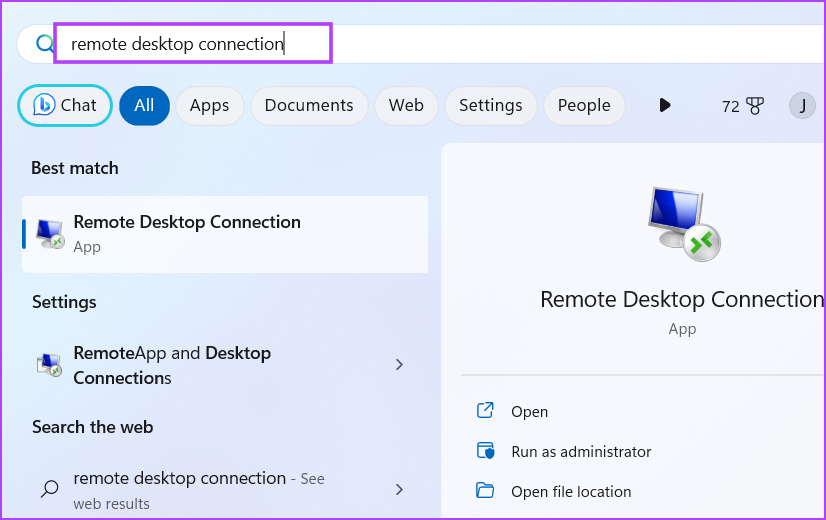Click the Run as administrator shield icon

coord(485,451)
